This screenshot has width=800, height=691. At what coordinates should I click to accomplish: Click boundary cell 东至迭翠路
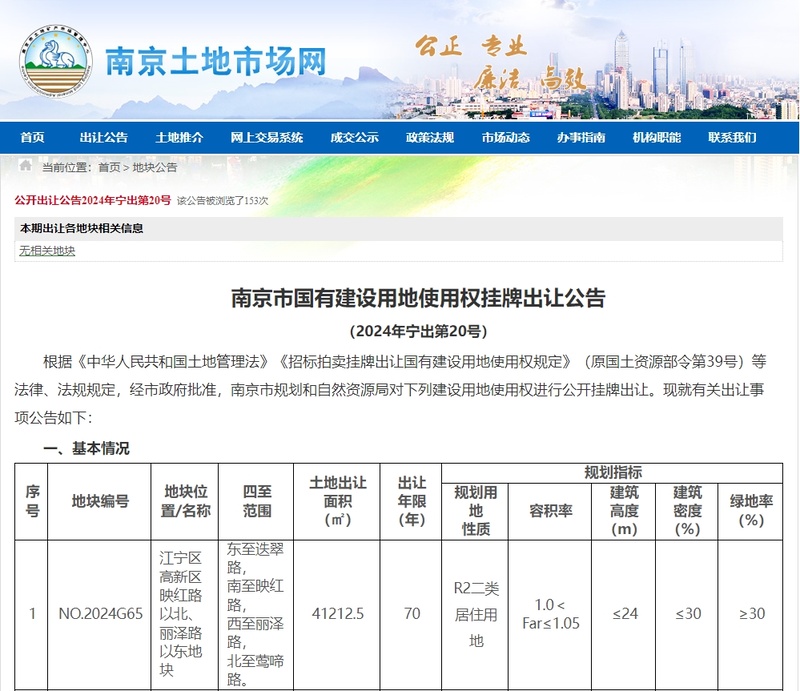255,614
